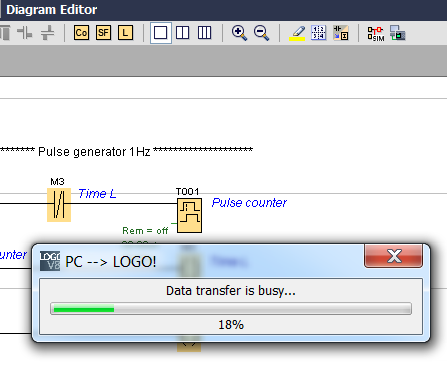Select the T001 pulse generator block
Image resolution: width=447 pixels, height=371 pixels.
(189, 215)
